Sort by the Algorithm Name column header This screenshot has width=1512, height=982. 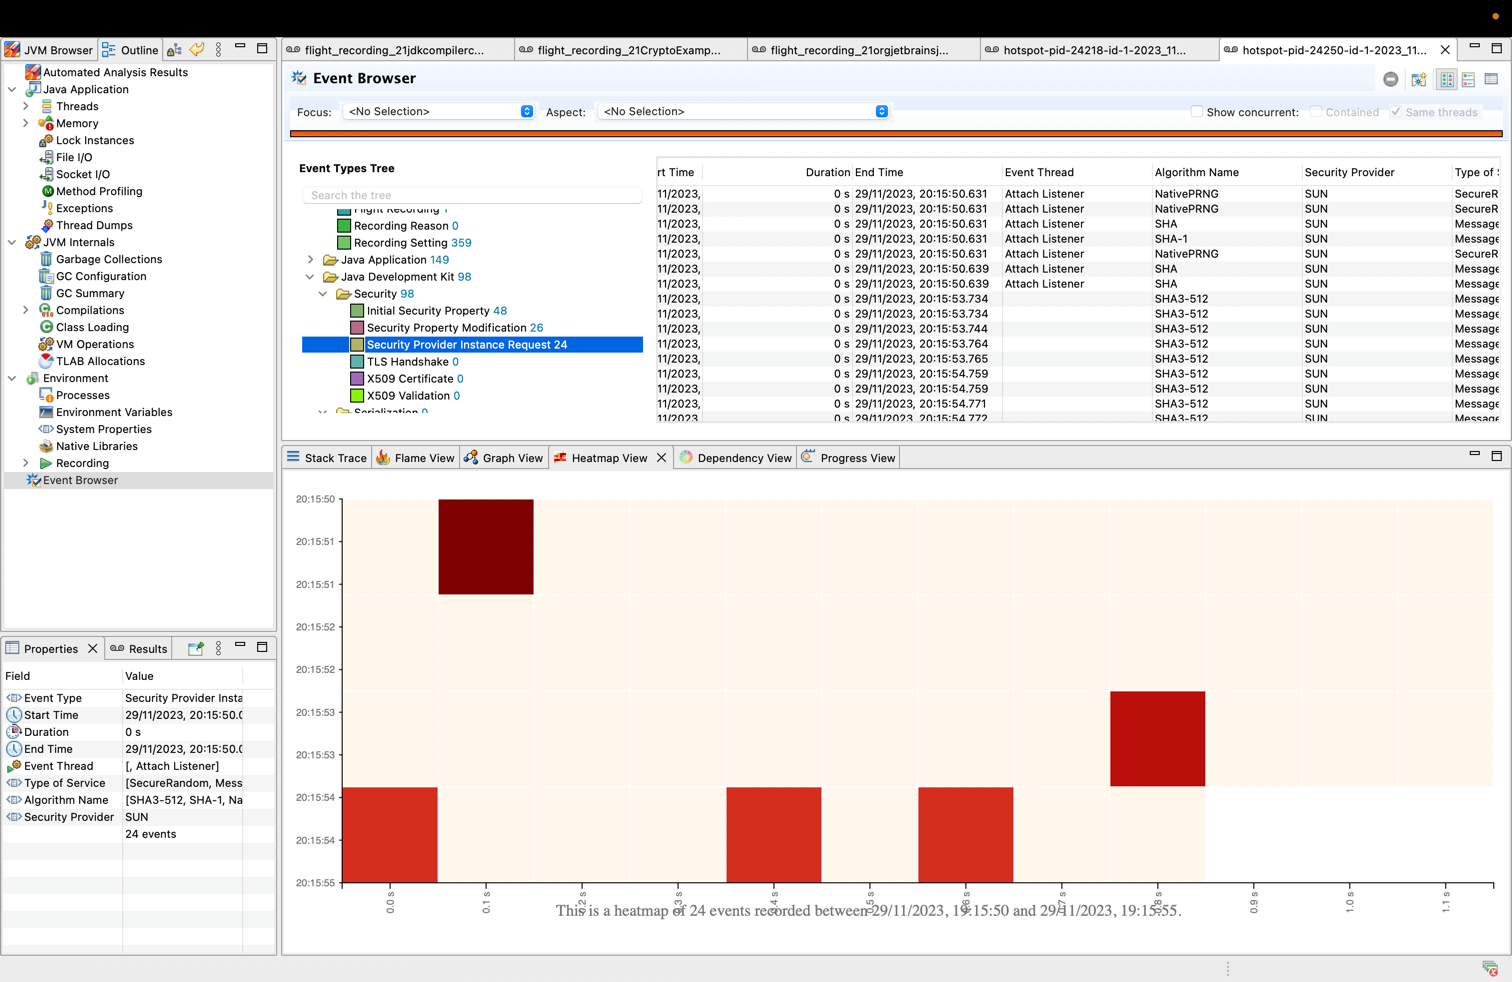1196,172
